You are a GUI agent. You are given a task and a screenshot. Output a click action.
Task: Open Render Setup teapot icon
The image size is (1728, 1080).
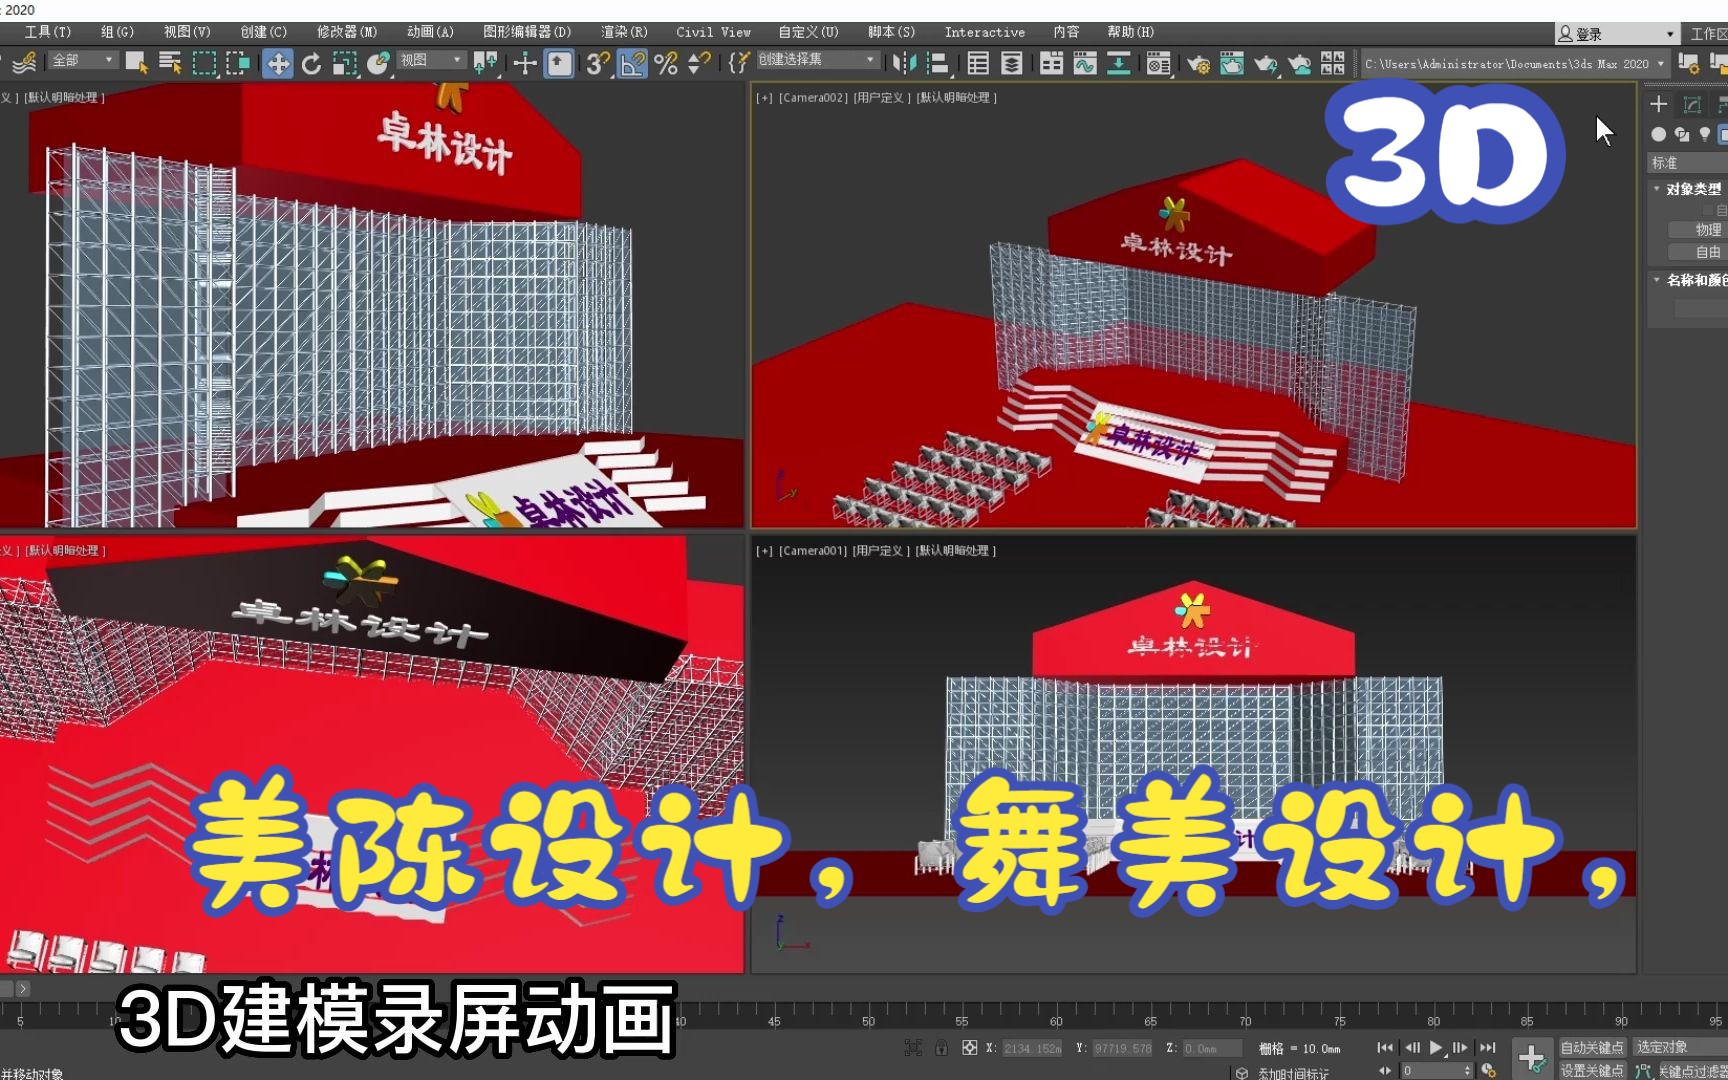point(1198,64)
